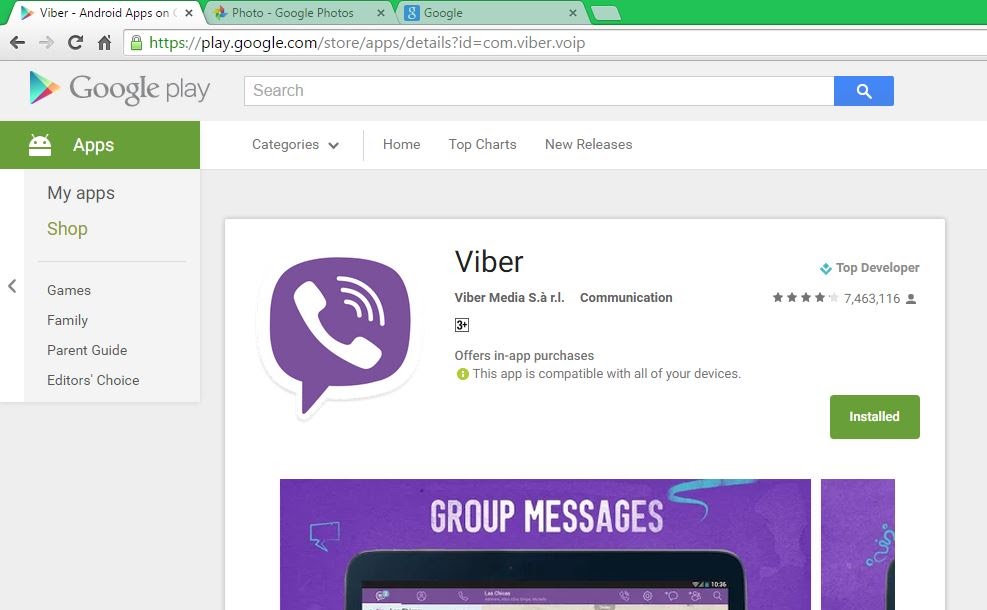This screenshot has height=610, width=987.
Task: Click the 3+ content rating badge
Action: tap(461, 325)
